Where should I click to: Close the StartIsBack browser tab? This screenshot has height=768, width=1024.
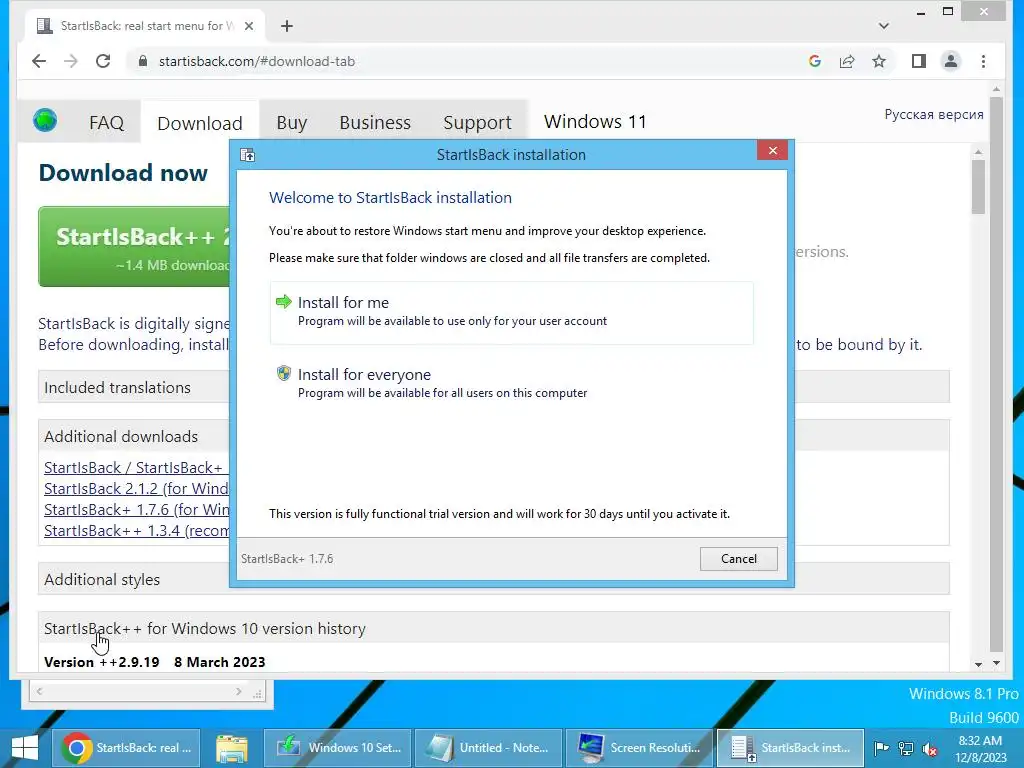pyautogui.click(x=249, y=26)
